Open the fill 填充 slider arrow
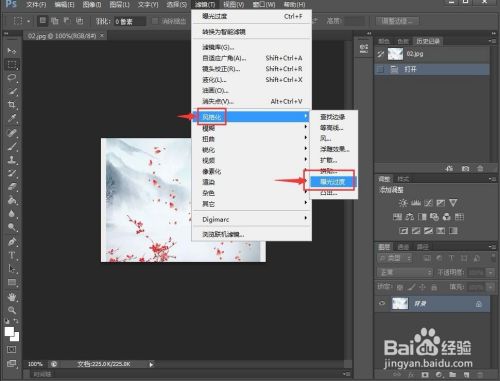500x381 pixels. click(490, 287)
